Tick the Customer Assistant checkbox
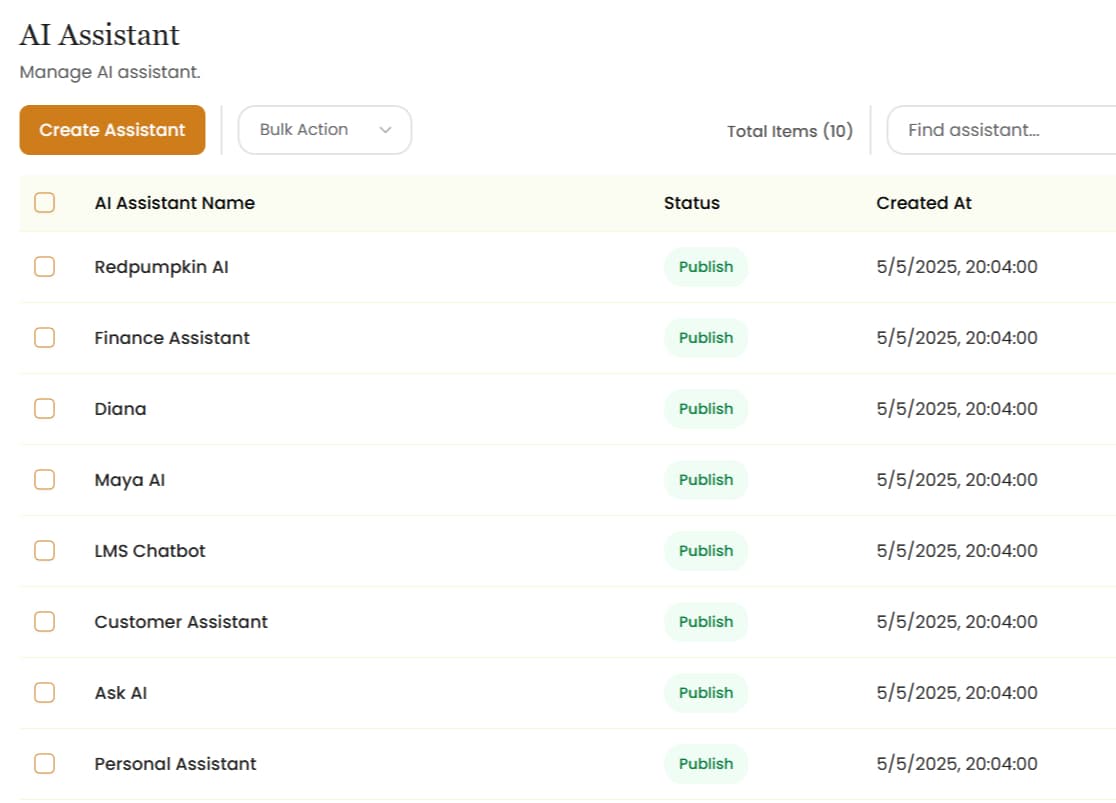The width and height of the screenshot is (1116, 803). [x=44, y=622]
